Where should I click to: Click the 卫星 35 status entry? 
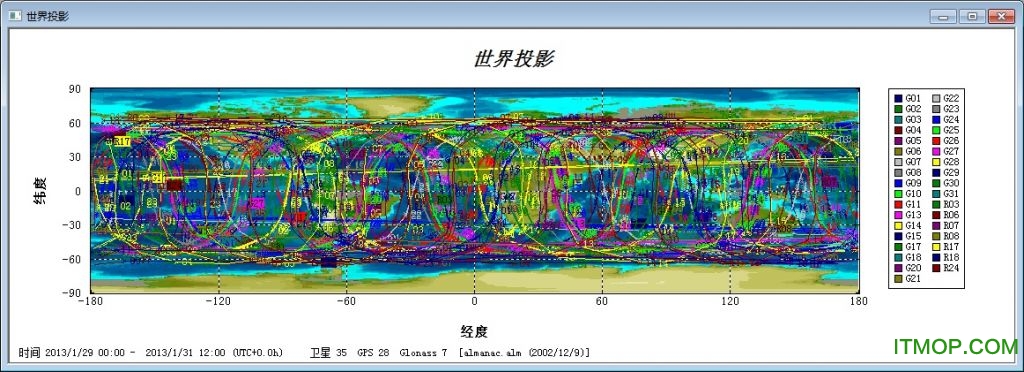(328, 353)
